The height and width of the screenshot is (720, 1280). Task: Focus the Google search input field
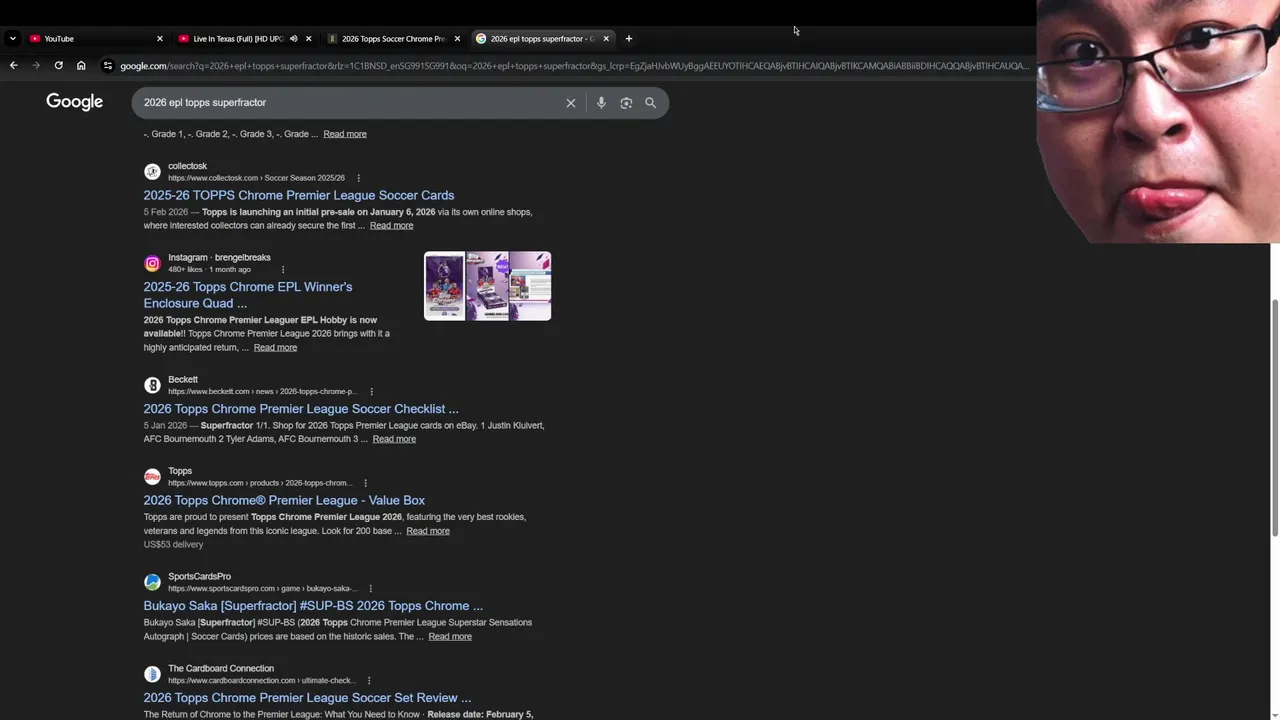[350, 102]
